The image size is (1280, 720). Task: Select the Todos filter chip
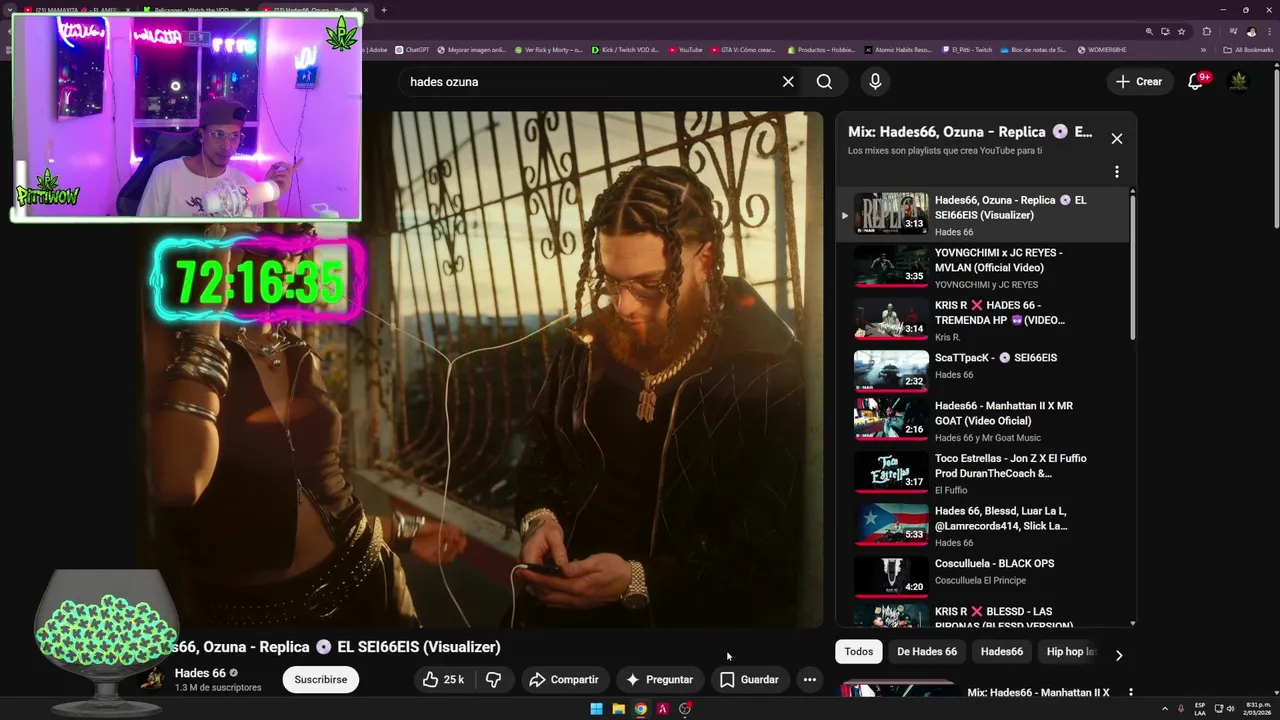click(x=858, y=652)
